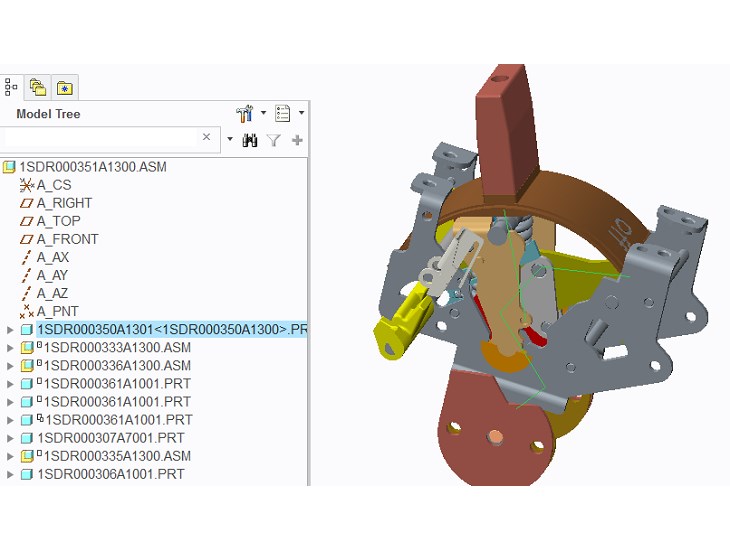Clear the search field with the X

tap(207, 137)
